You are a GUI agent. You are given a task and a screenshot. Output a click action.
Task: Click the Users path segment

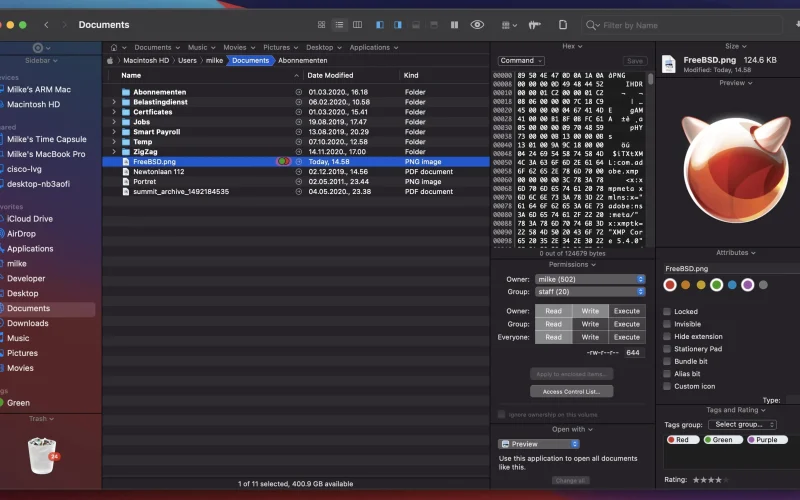coord(187,60)
